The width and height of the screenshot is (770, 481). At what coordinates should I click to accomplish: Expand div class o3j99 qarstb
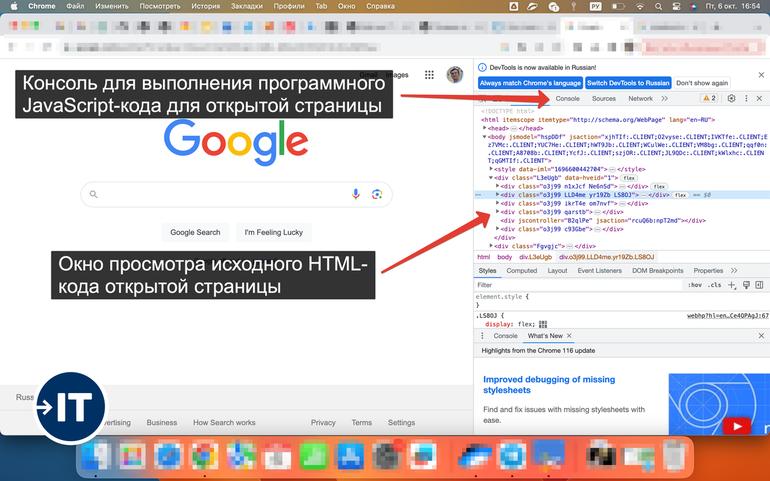(497, 212)
